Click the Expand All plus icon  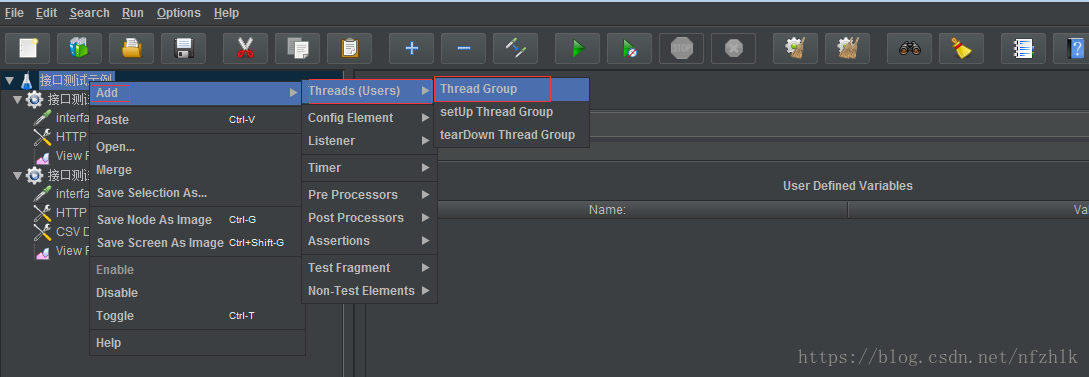click(x=411, y=49)
